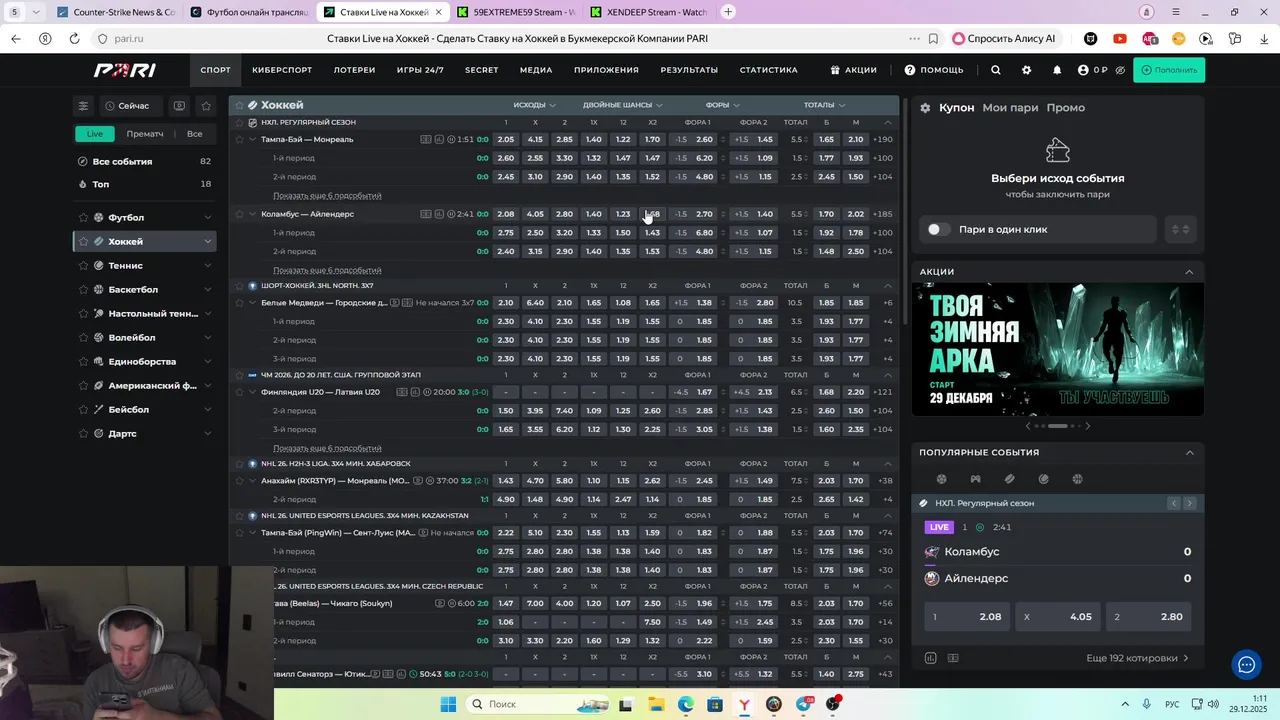The width and height of the screenshot is (1280, 720).
Task: Open the Твоя зимняя арка promo banner
Action: pyautogui.click(x=1057, y=349)
